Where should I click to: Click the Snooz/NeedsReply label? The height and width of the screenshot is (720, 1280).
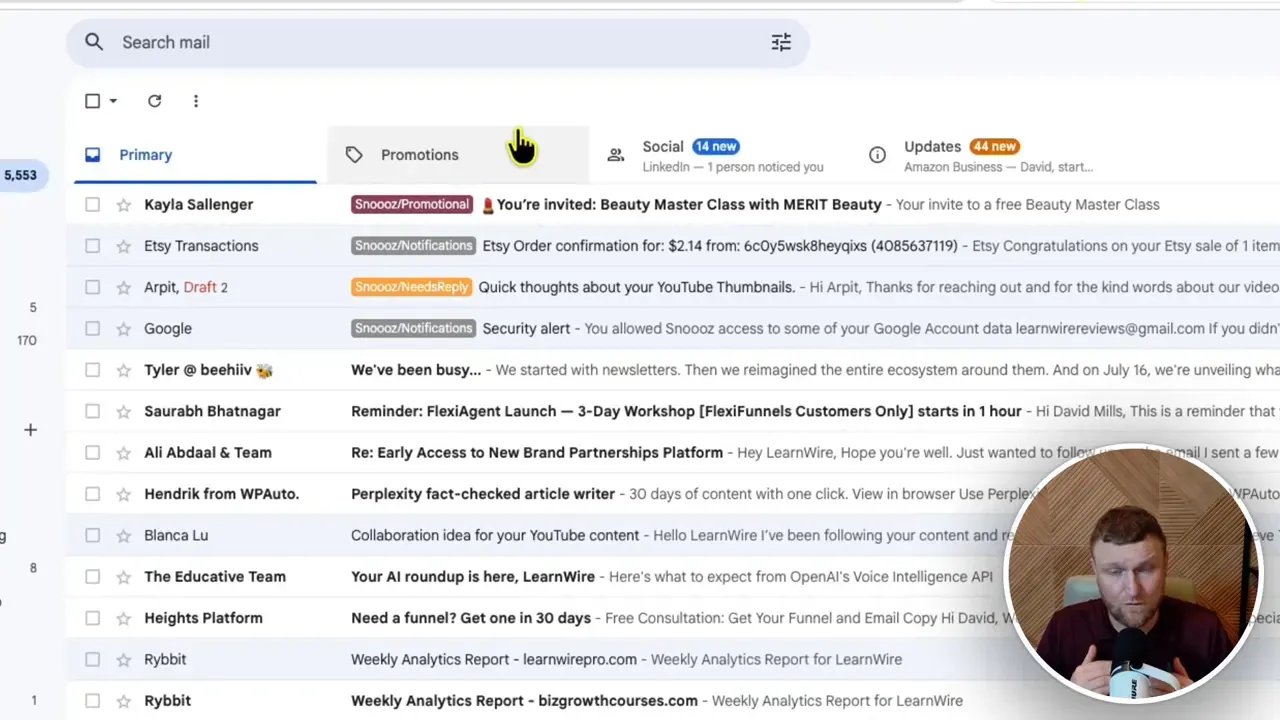(x=411, y=287)
